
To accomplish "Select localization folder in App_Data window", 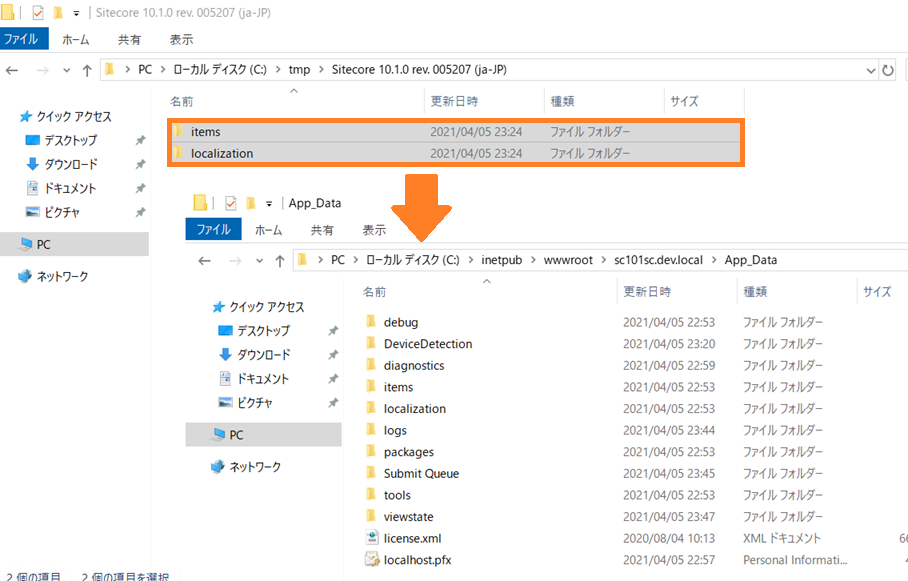I will tap(415, 408).
